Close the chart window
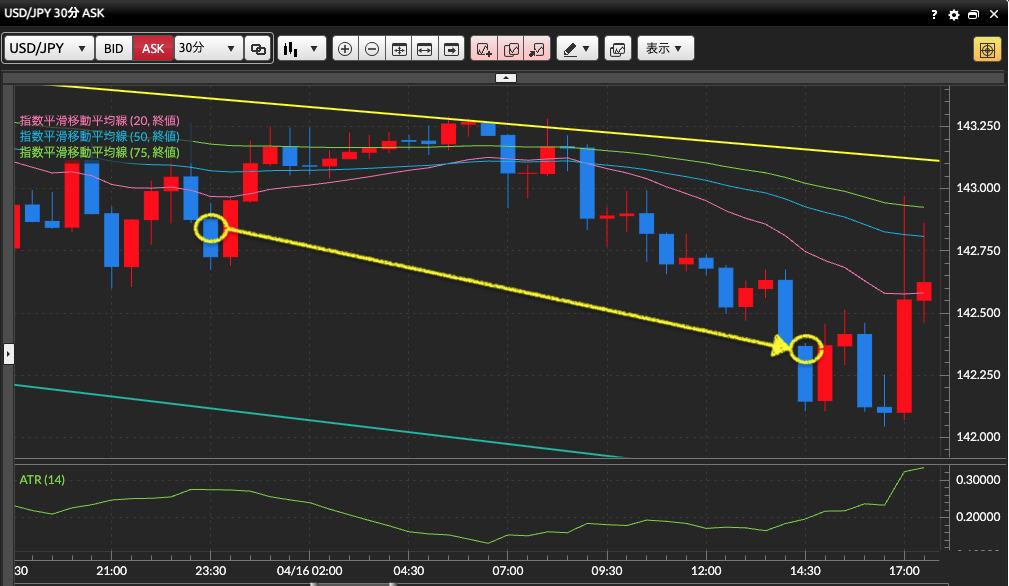 [994, 14]
